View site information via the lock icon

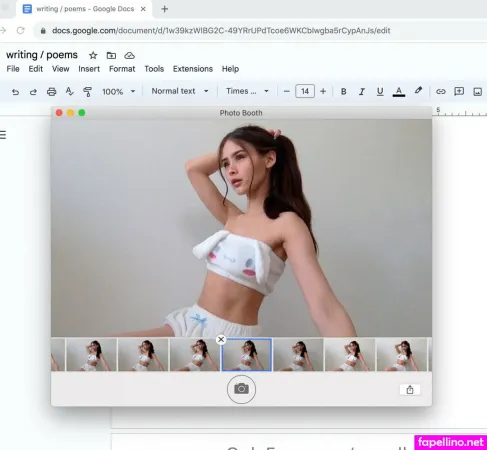(x=43, y=31)
